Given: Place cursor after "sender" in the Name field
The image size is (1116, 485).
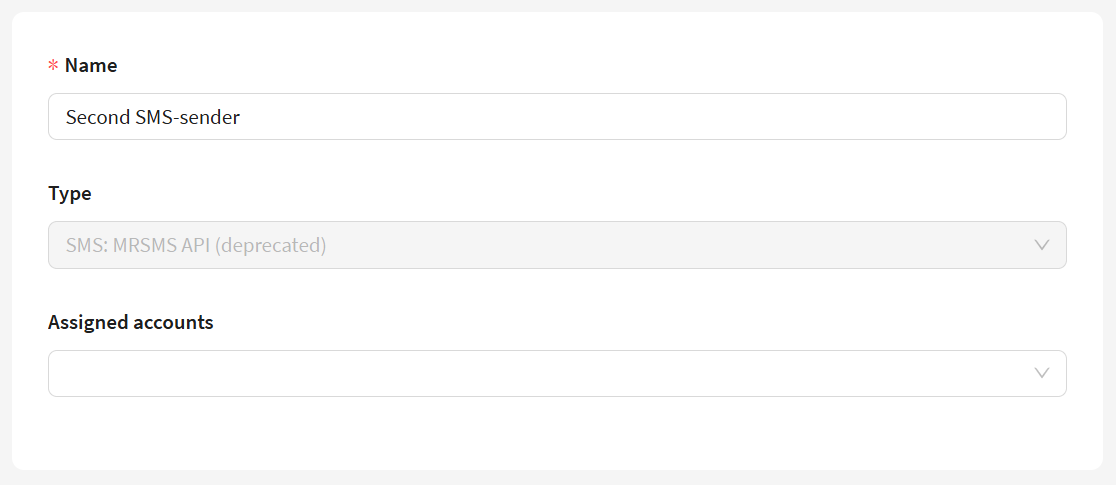Looking at the screenshot, I should (241, 117).
